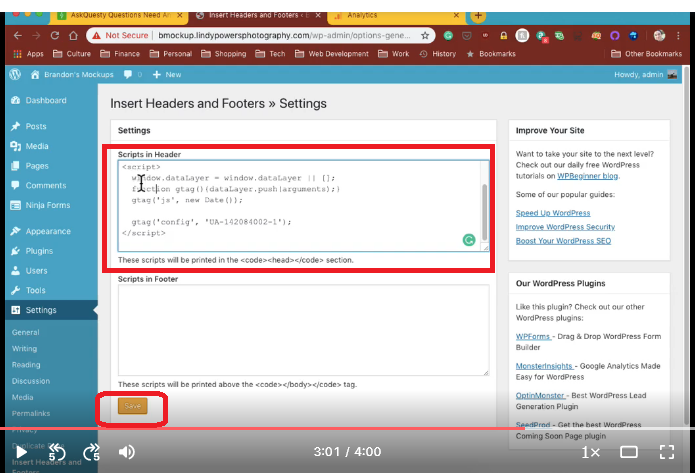Screen dimensions: 695x473
Task: Open the History bookmark
Action: tap(437, 54)
